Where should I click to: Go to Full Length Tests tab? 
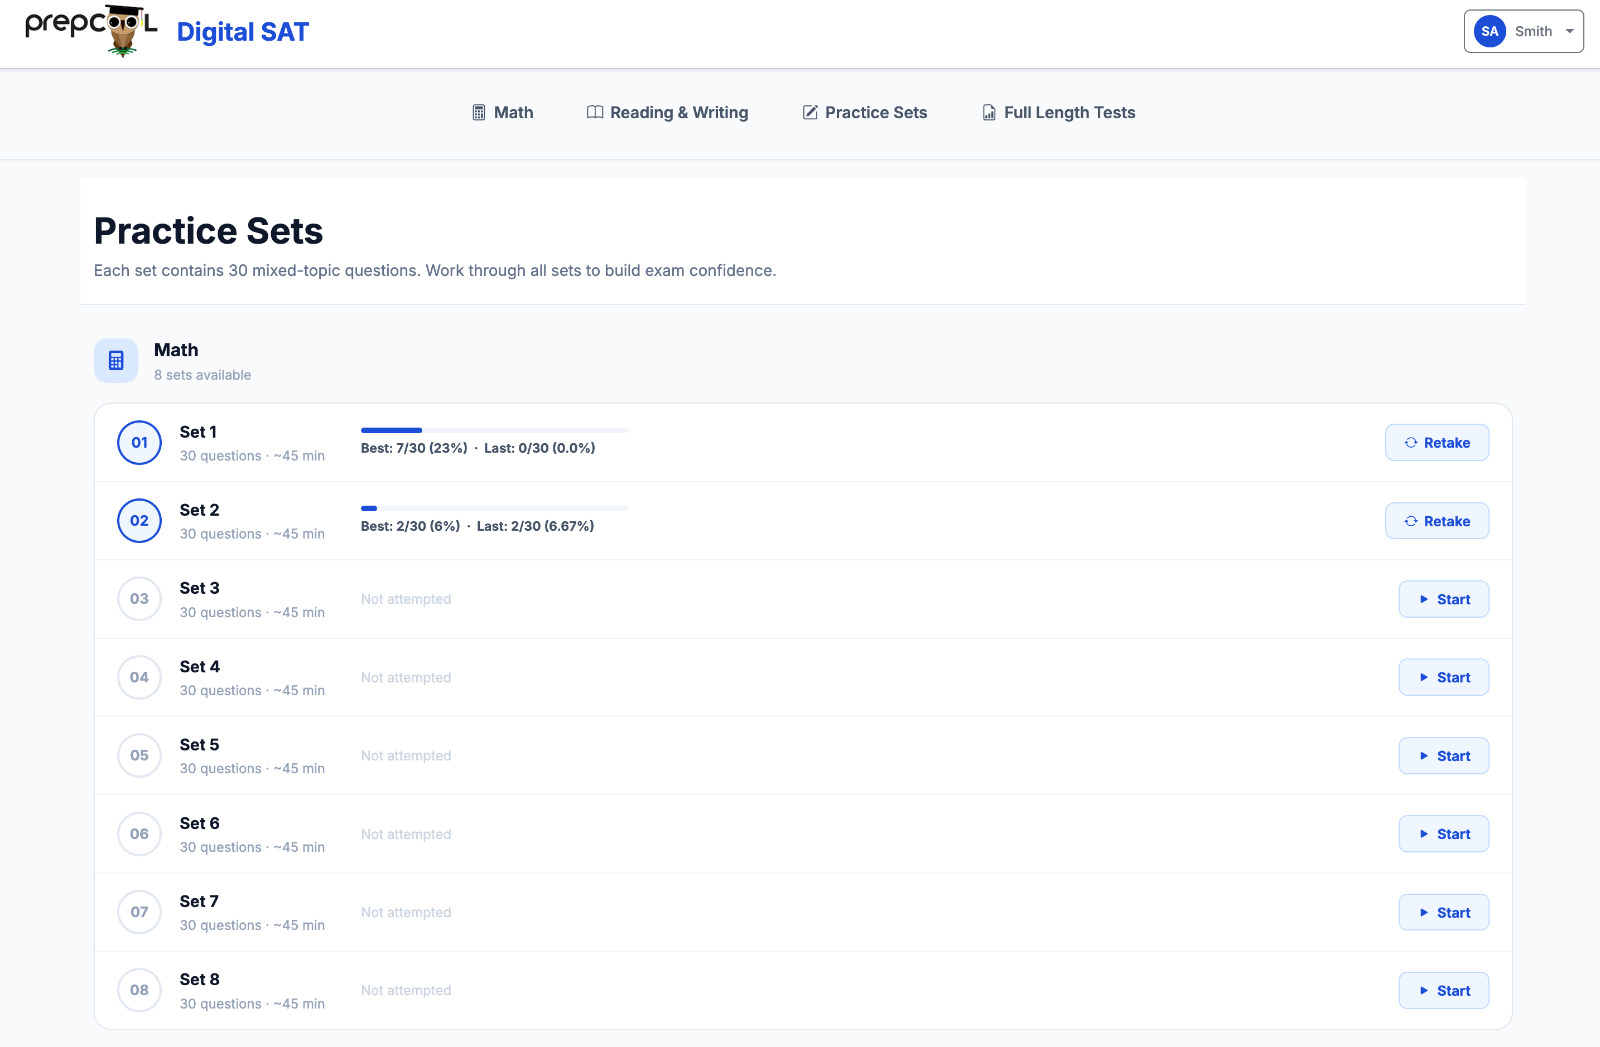click(1059, 113)
